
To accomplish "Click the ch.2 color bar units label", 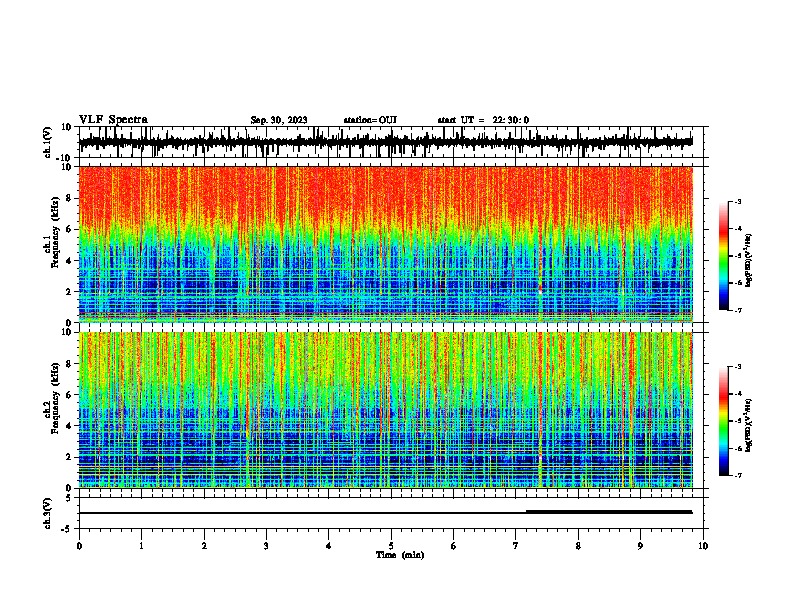I will coord(749,426).
